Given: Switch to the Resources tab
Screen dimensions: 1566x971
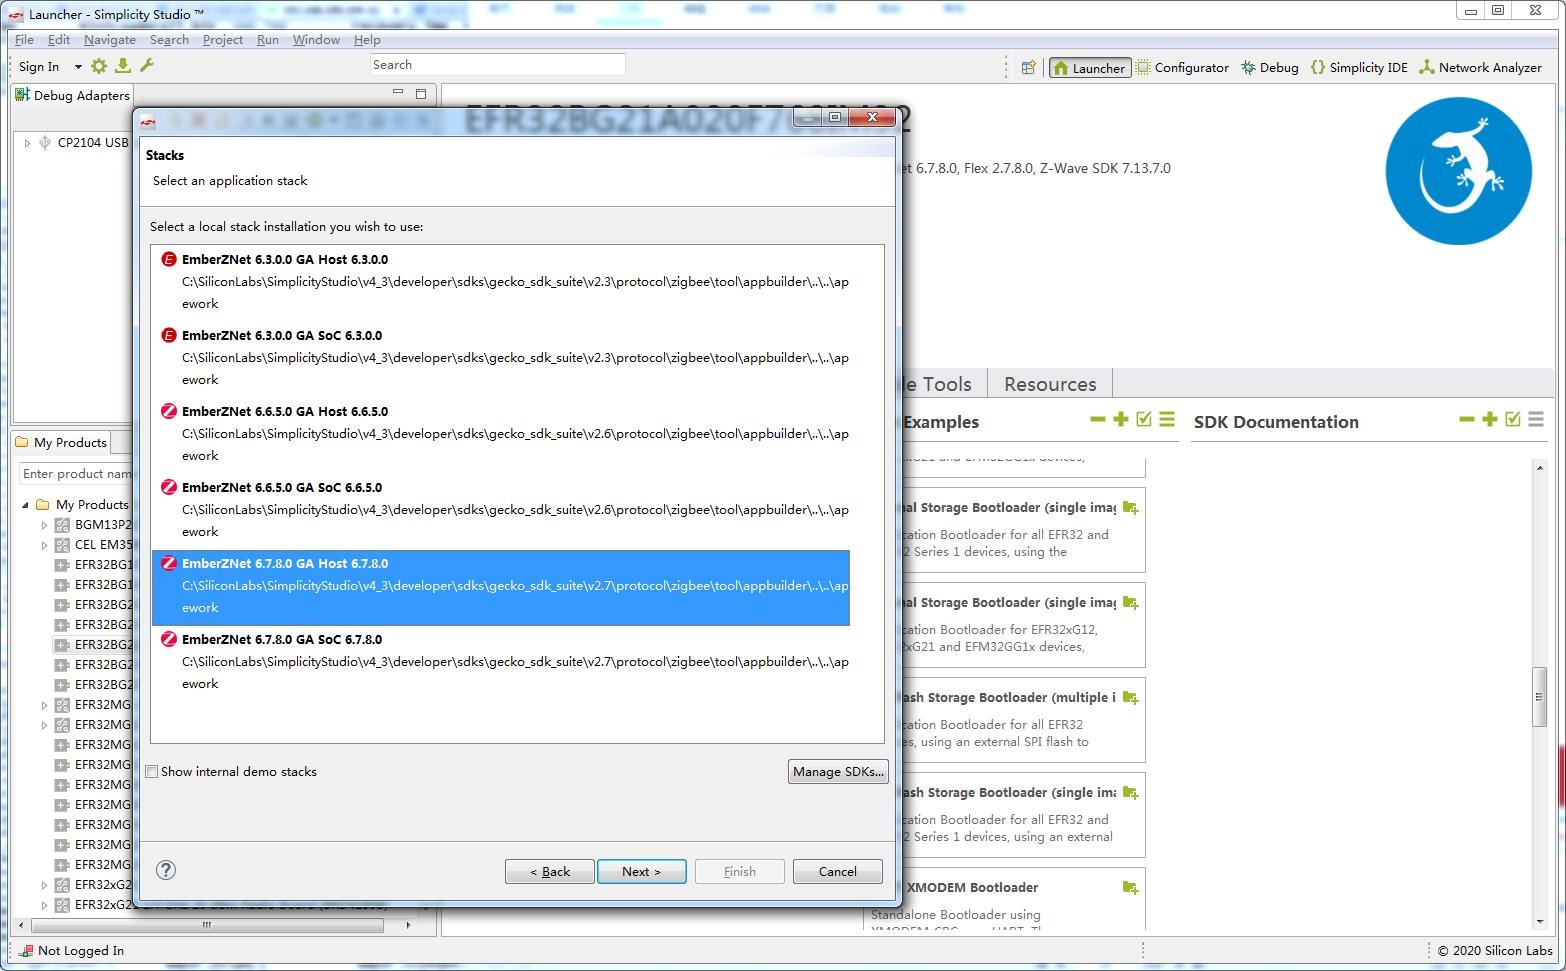Looking at the screenshot, I should [x=1050, y=384].
